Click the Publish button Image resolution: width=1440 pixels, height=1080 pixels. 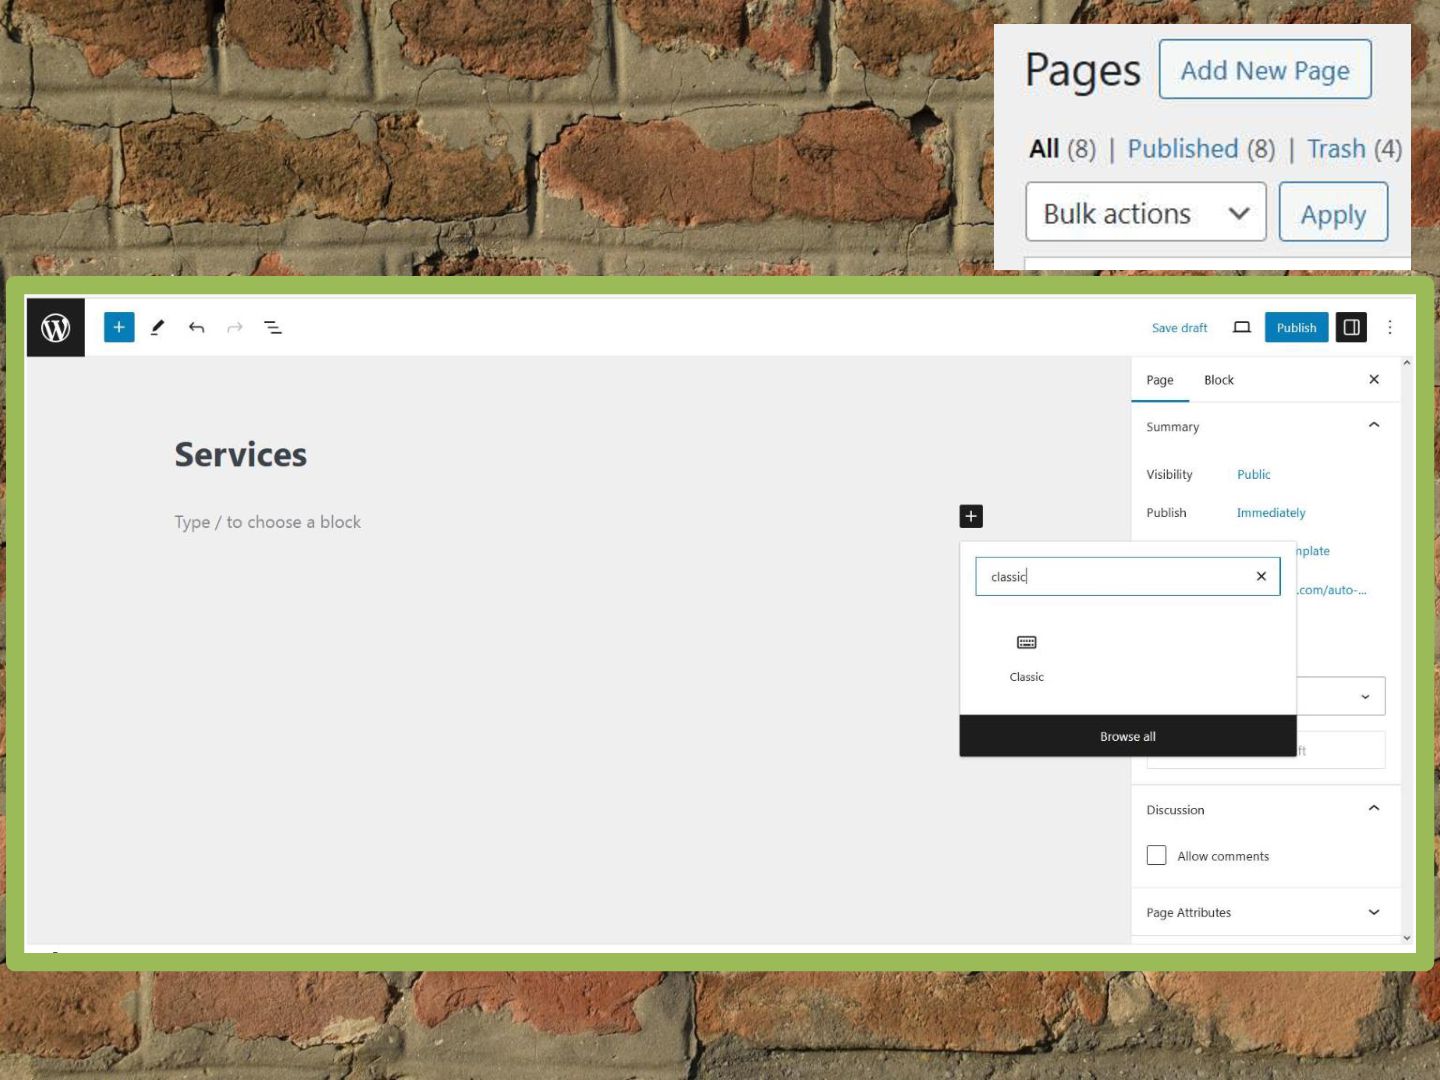click(1296, 327)
